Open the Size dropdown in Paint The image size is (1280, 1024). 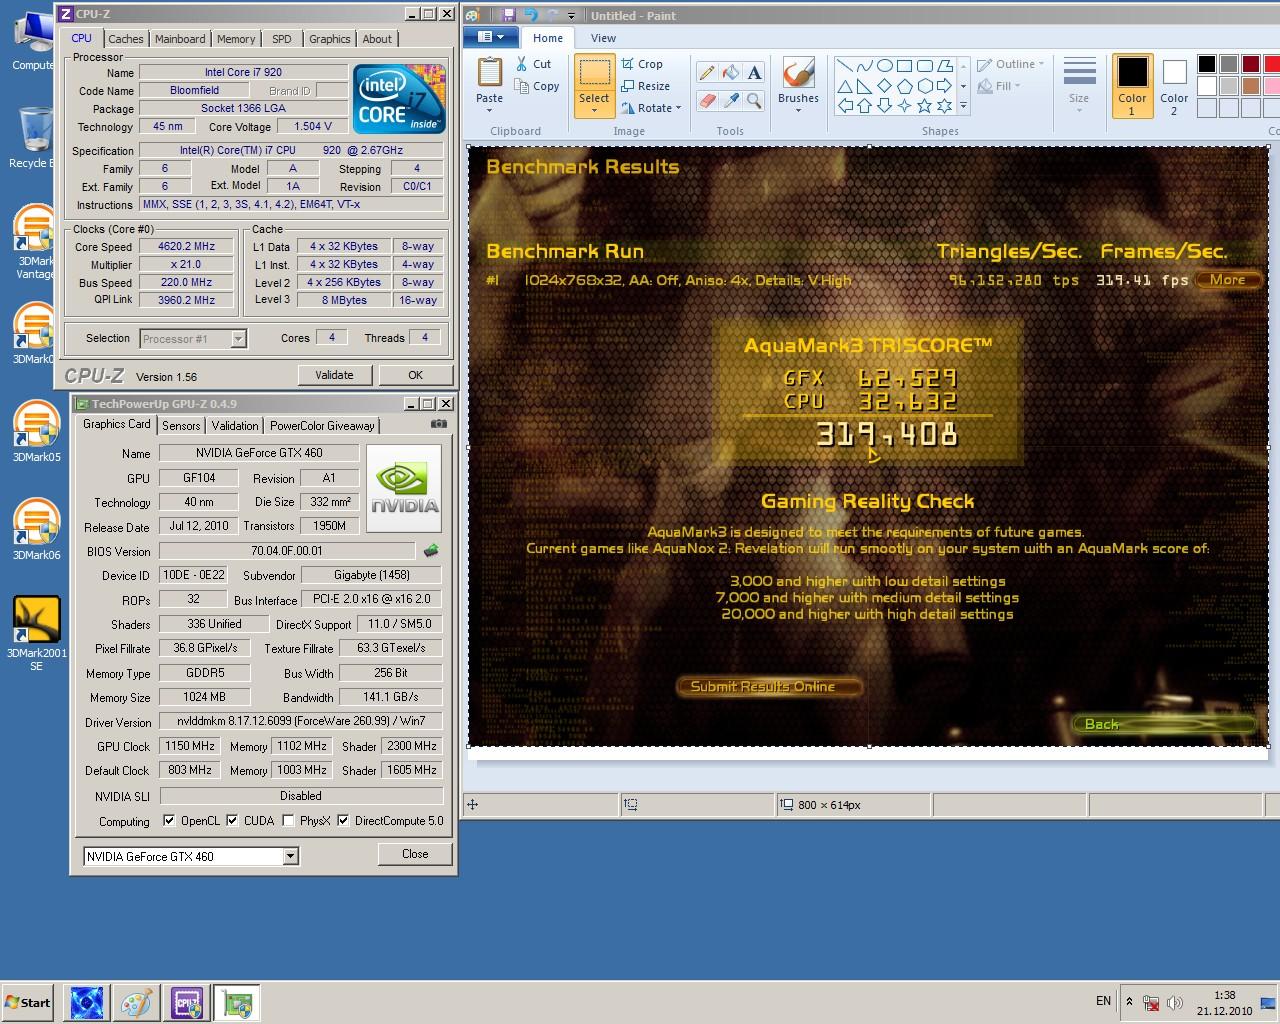point(1079,85)
